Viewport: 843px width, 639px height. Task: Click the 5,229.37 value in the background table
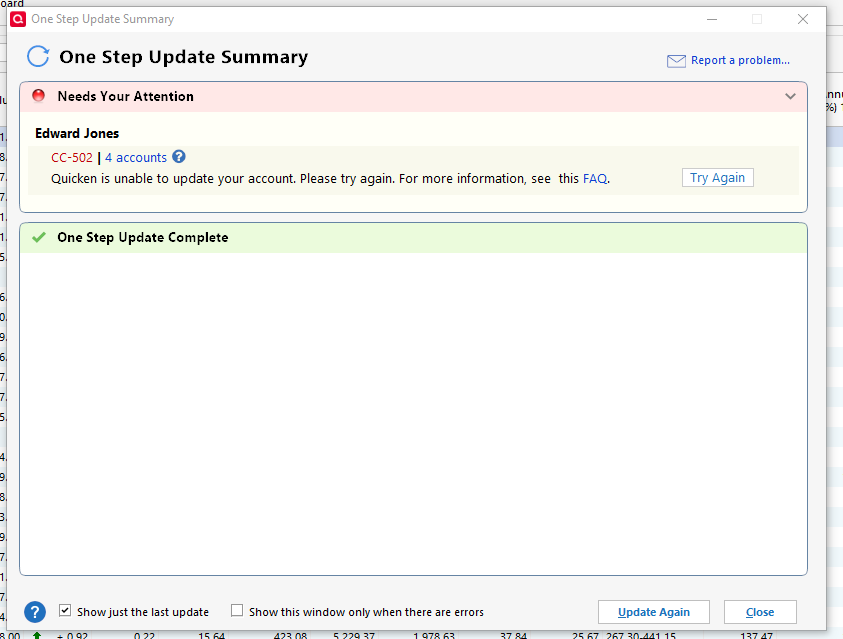(354, 635)
